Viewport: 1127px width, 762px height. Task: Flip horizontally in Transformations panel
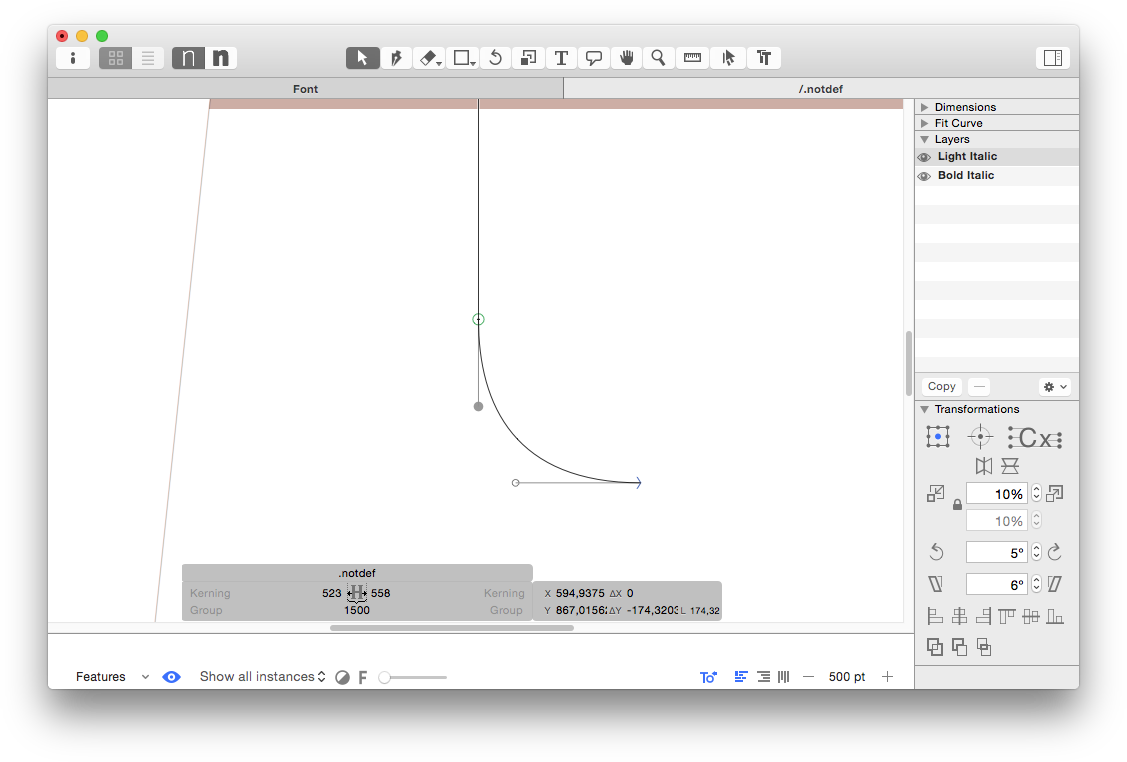(x=984, y=466)
